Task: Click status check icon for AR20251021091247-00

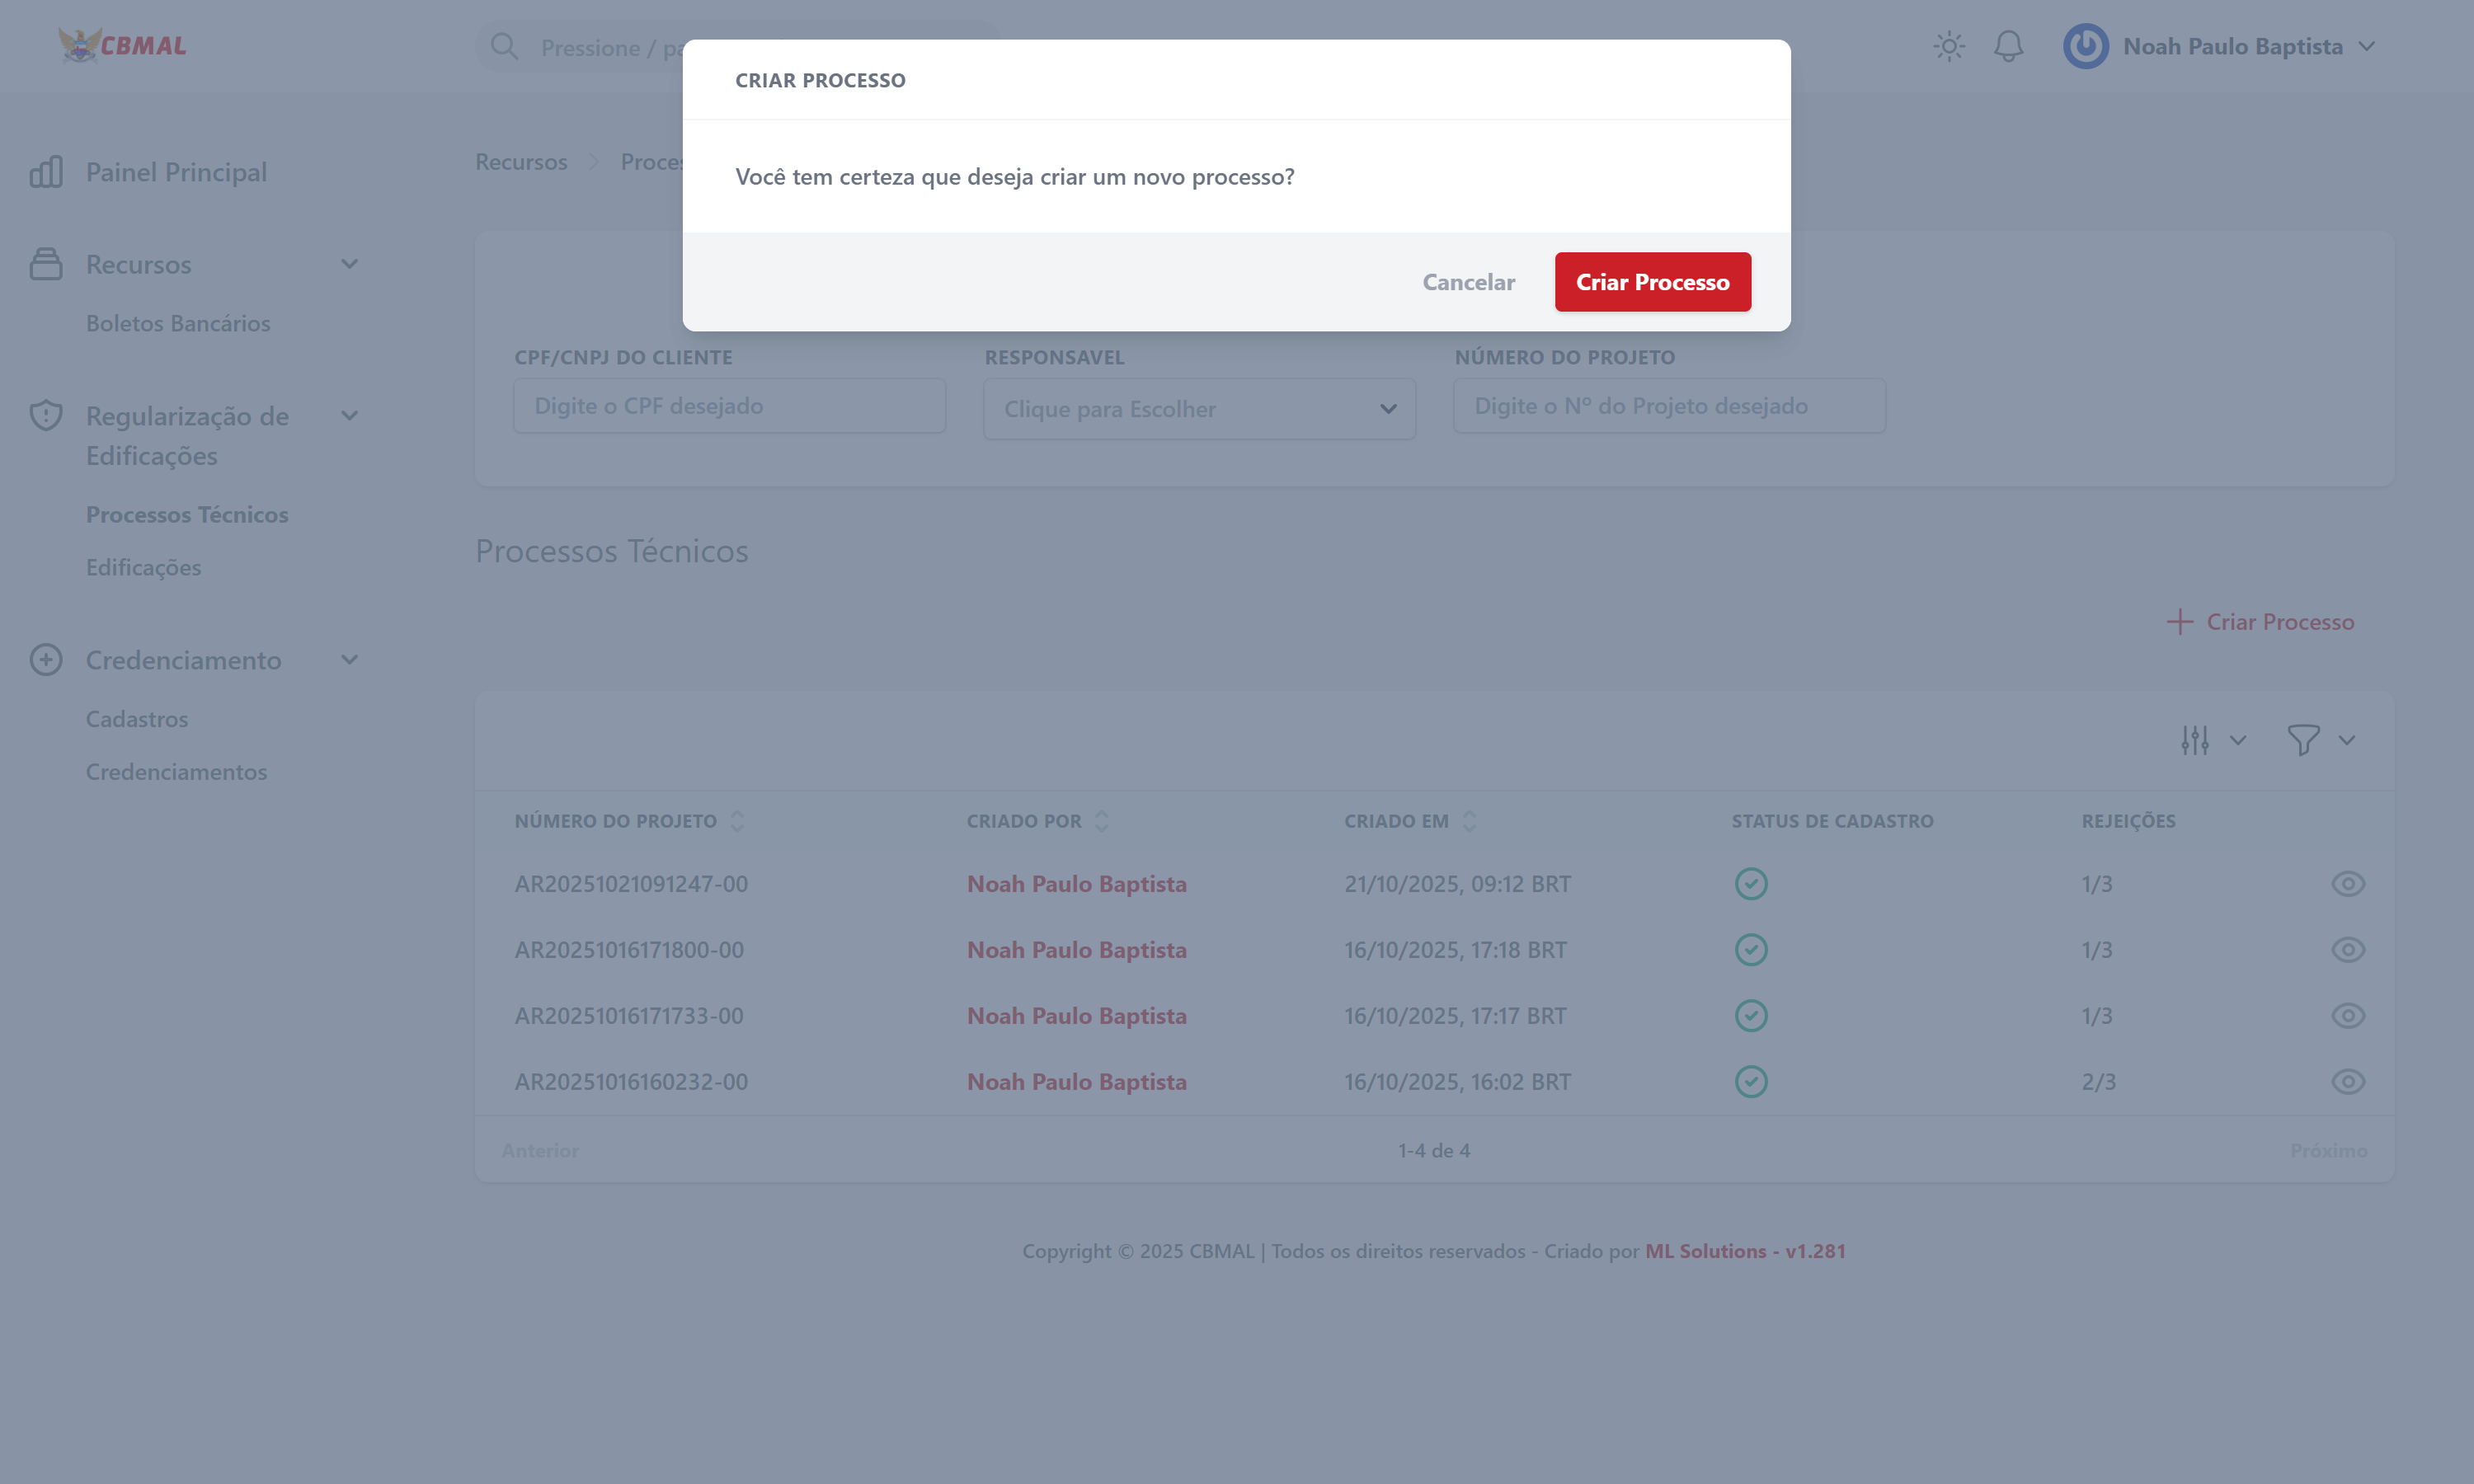Action: point(1751,884)
